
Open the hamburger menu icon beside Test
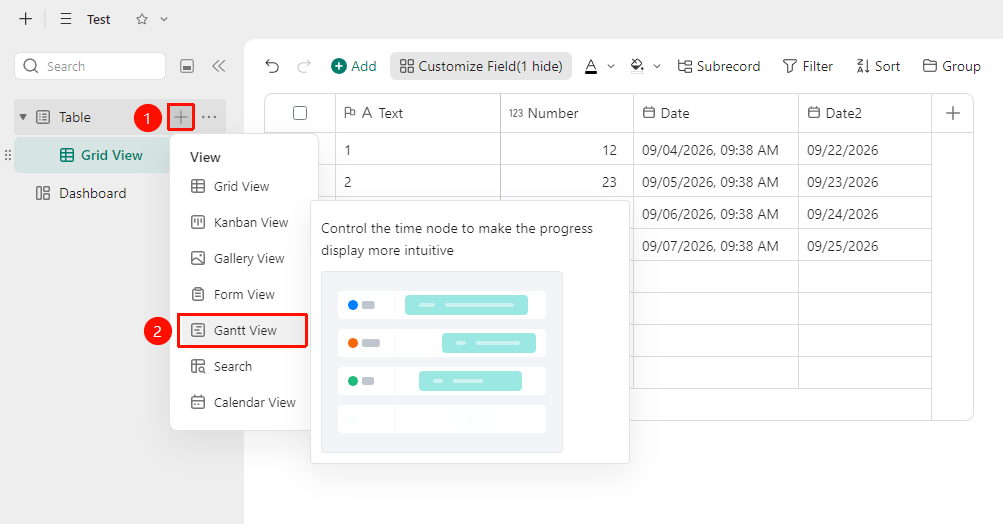(x=65, y=19)
